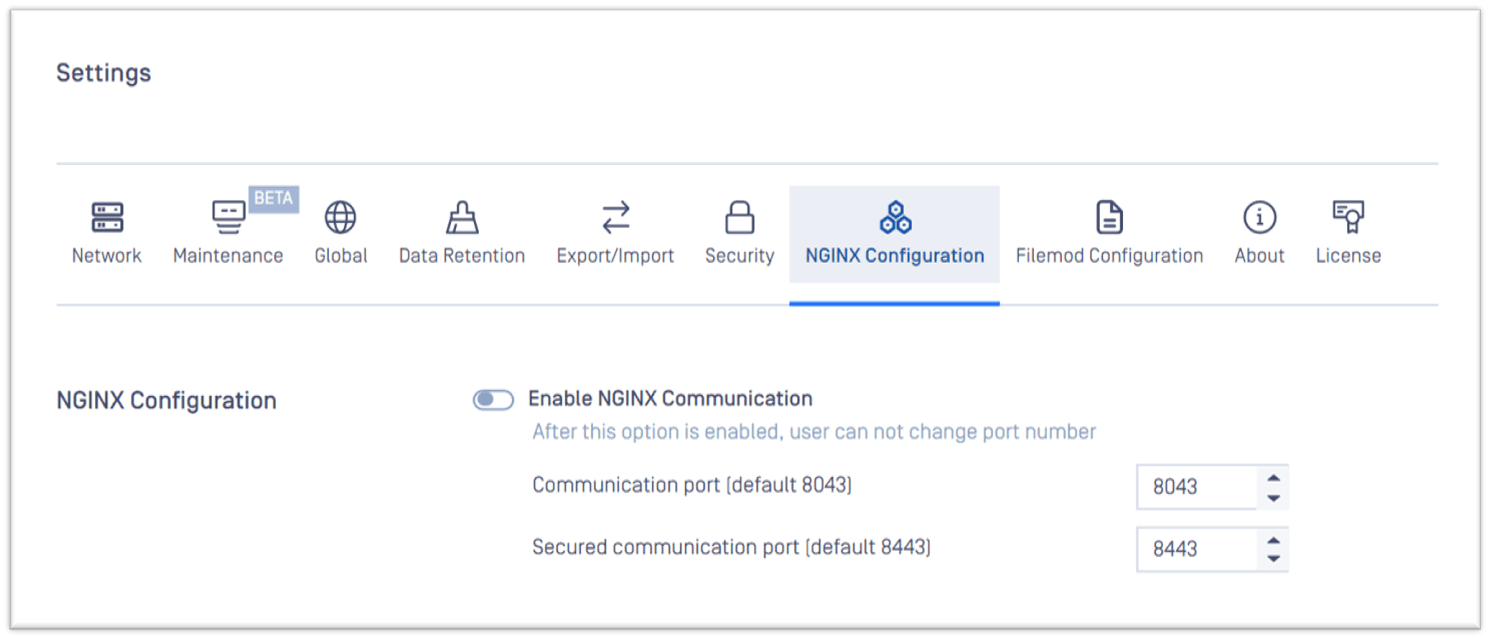
Task: Click the BETA badge on Maintenance
Action: click(x=274, y=198)
